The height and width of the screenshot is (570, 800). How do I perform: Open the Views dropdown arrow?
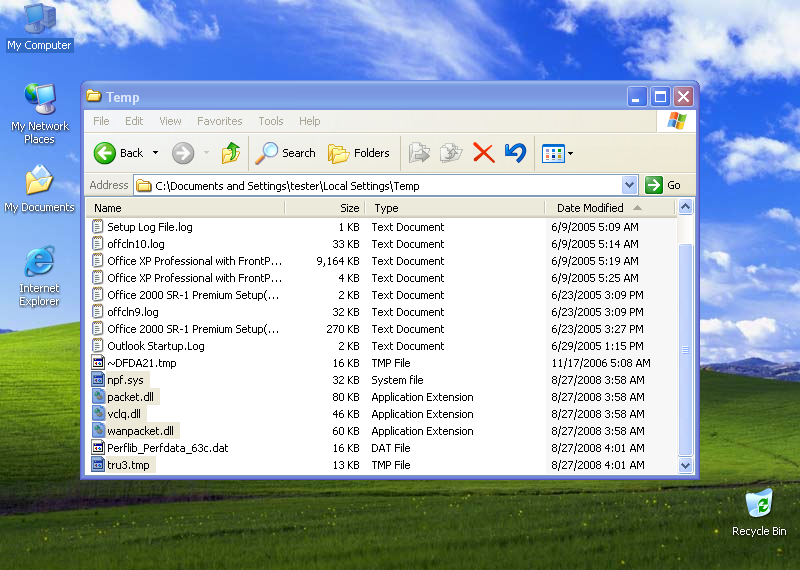570,153
